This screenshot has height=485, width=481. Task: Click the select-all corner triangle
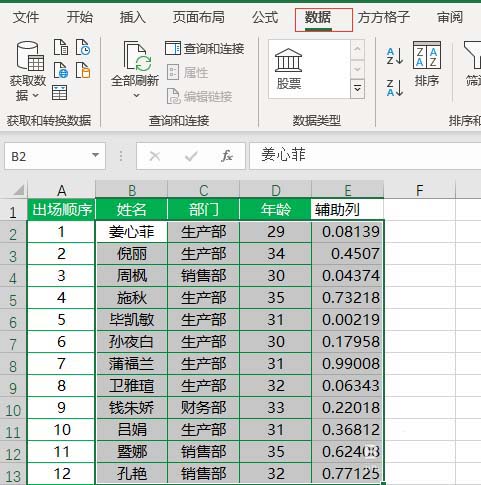pyautogui.click(x=19, y=190)
